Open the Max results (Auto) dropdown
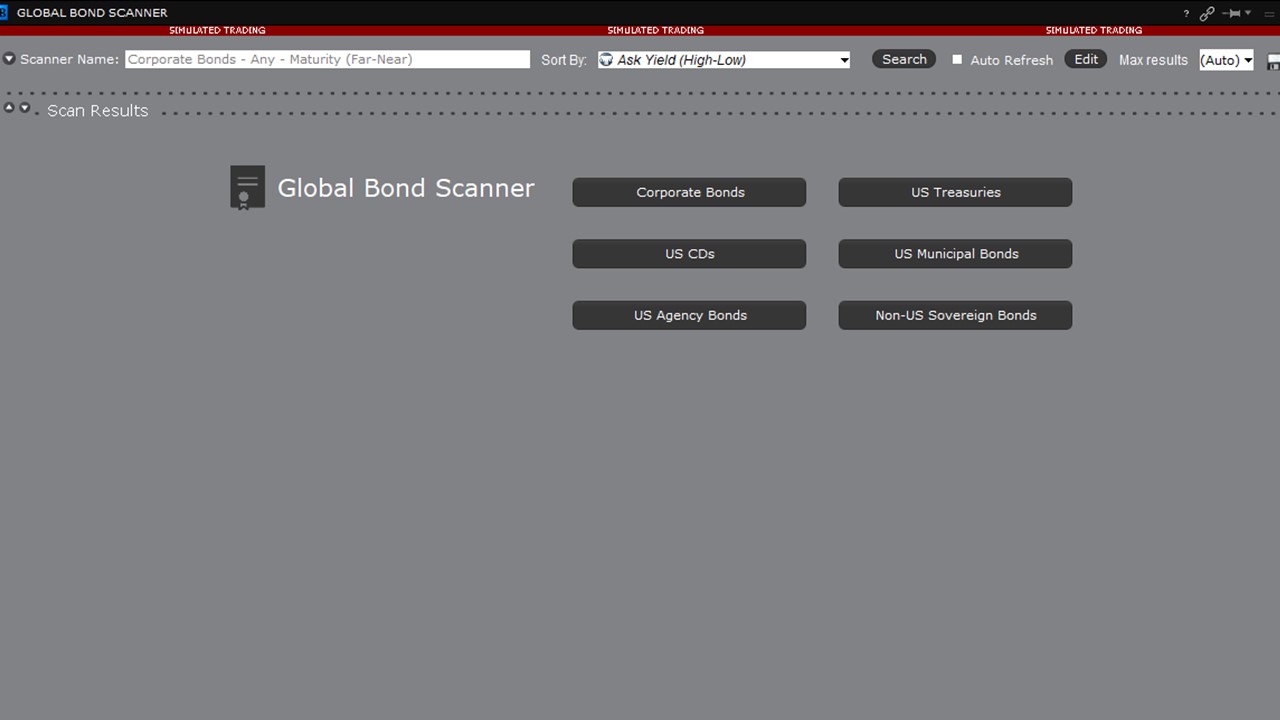The height and width of the screenshot is (720, 1280). click(x=1226, y=60)
